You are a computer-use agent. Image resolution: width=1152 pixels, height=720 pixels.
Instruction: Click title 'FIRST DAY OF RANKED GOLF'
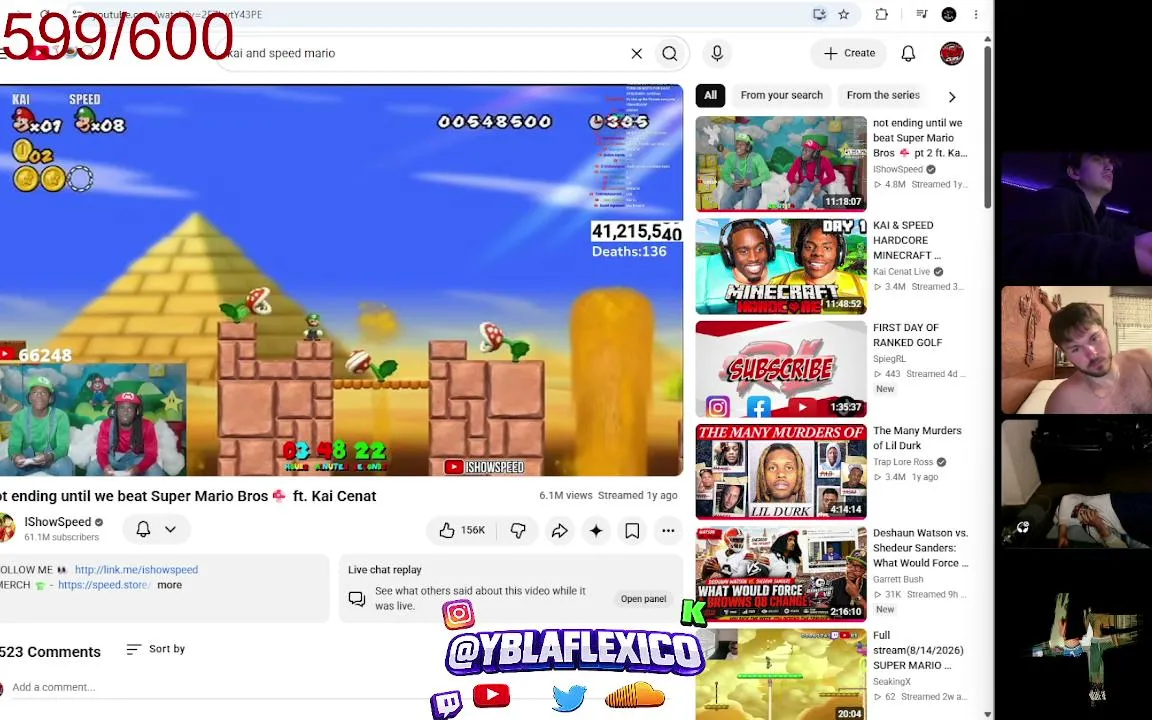pyautogui.click(x=907, y=335)
